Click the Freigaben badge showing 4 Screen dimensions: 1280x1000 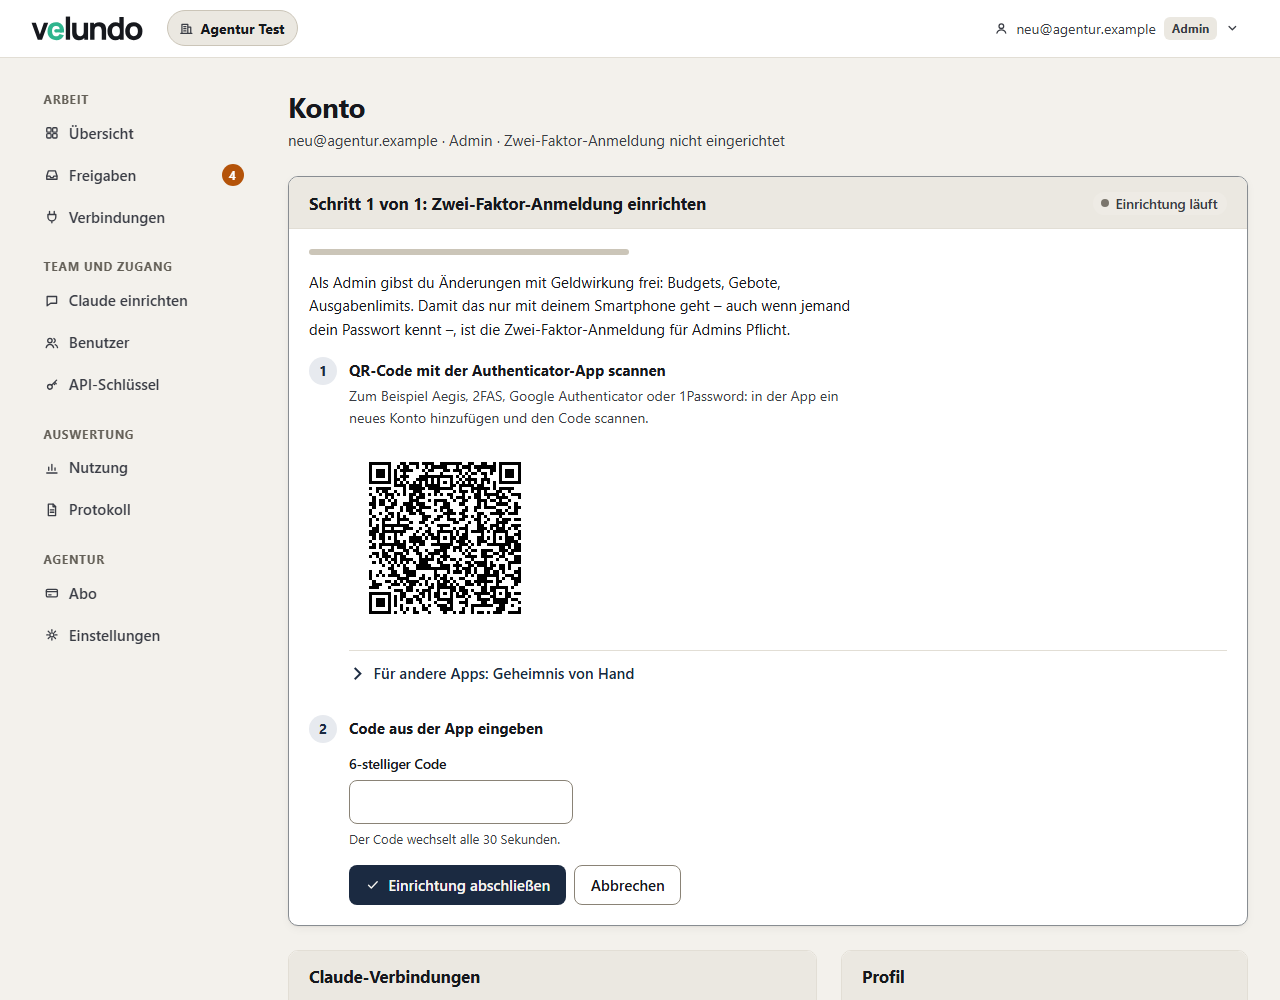click(x=233, y=175)
